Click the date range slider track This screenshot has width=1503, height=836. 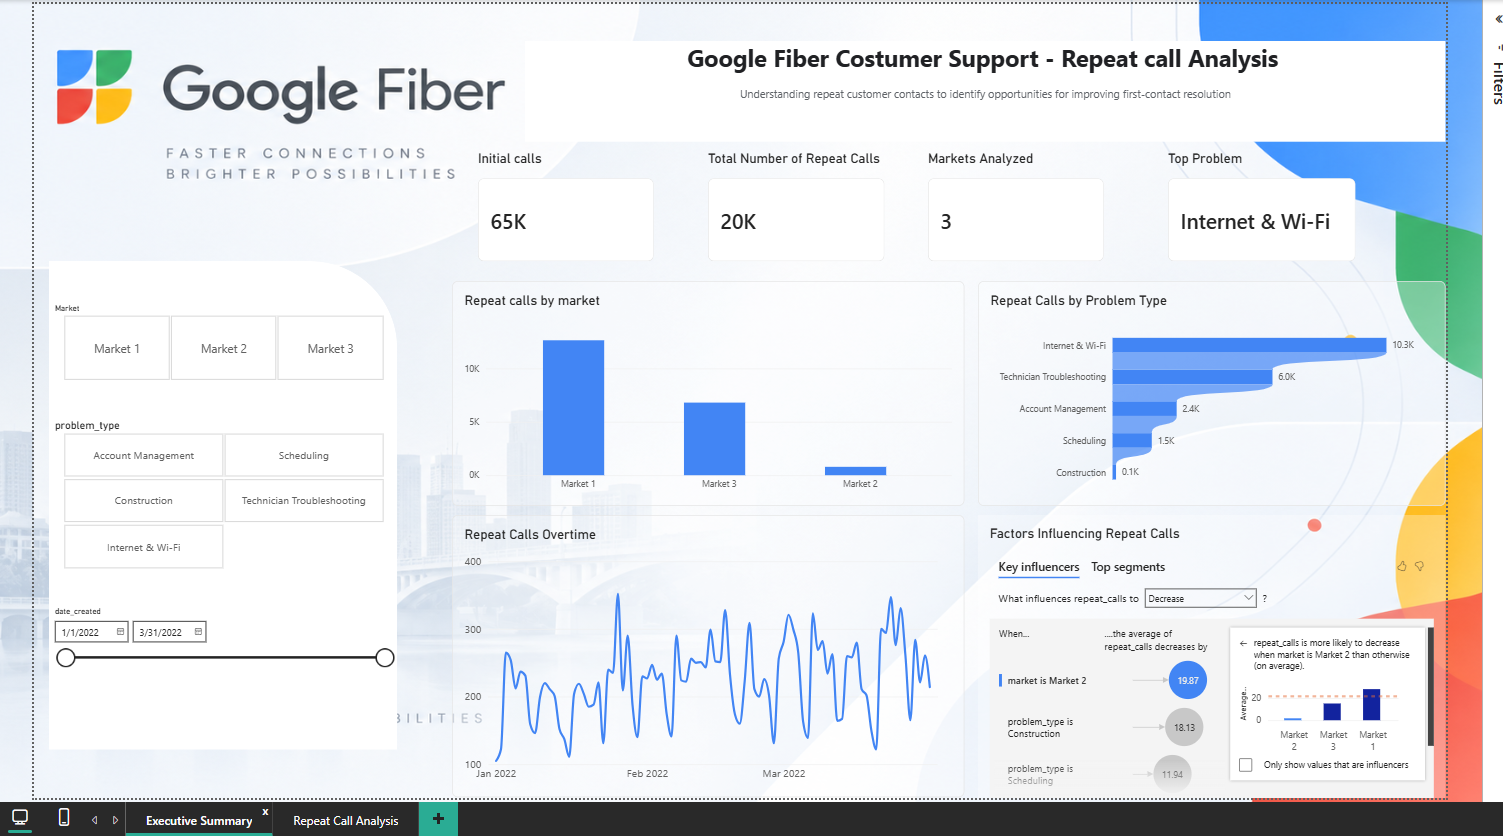point(225,657)
